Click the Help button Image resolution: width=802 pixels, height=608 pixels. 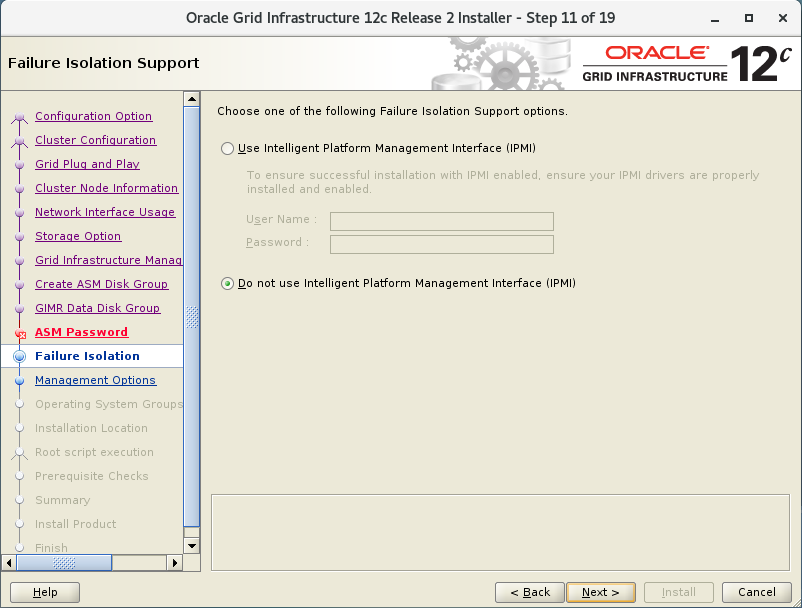click(x=45, y=592)
